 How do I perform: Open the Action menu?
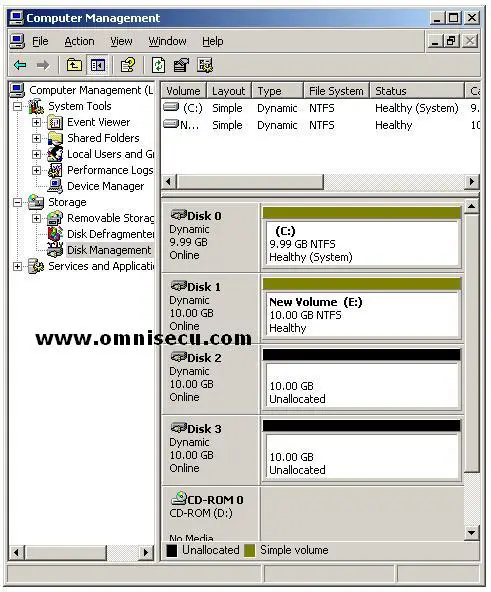[79, 41]
